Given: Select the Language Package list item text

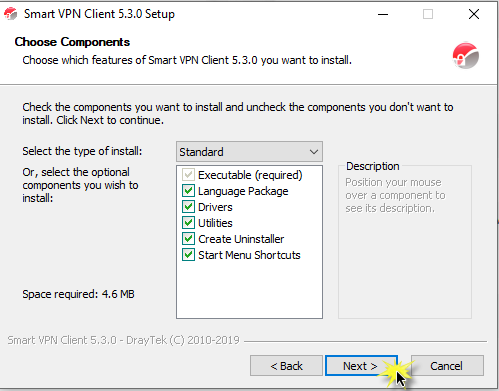Looking at the screenshot, I should 243,191.
